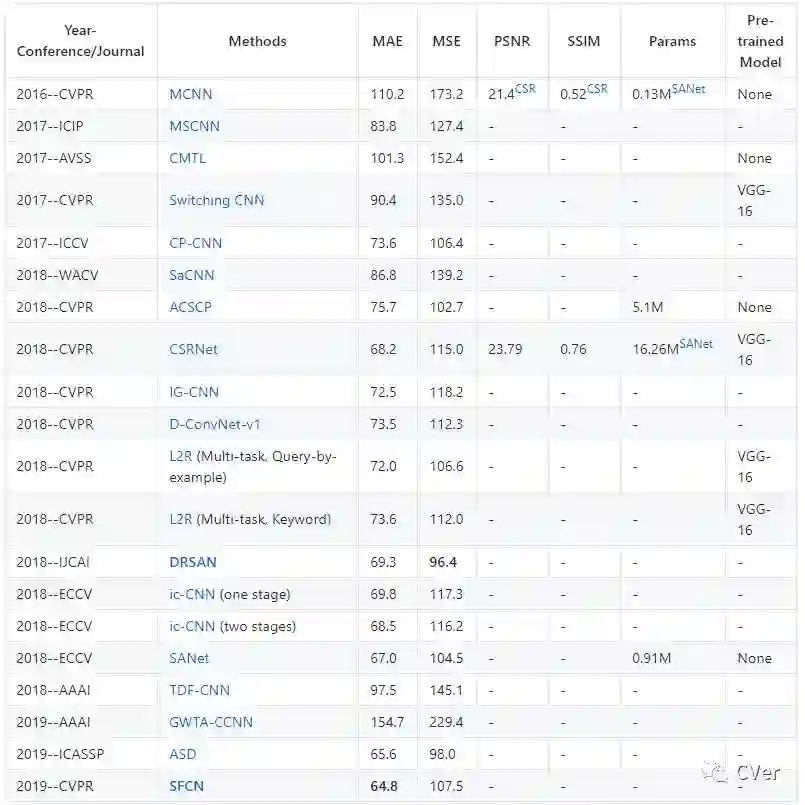Click the CSR superscript beside PSNR 21.4
805x805 pixels.
[526, 89]
